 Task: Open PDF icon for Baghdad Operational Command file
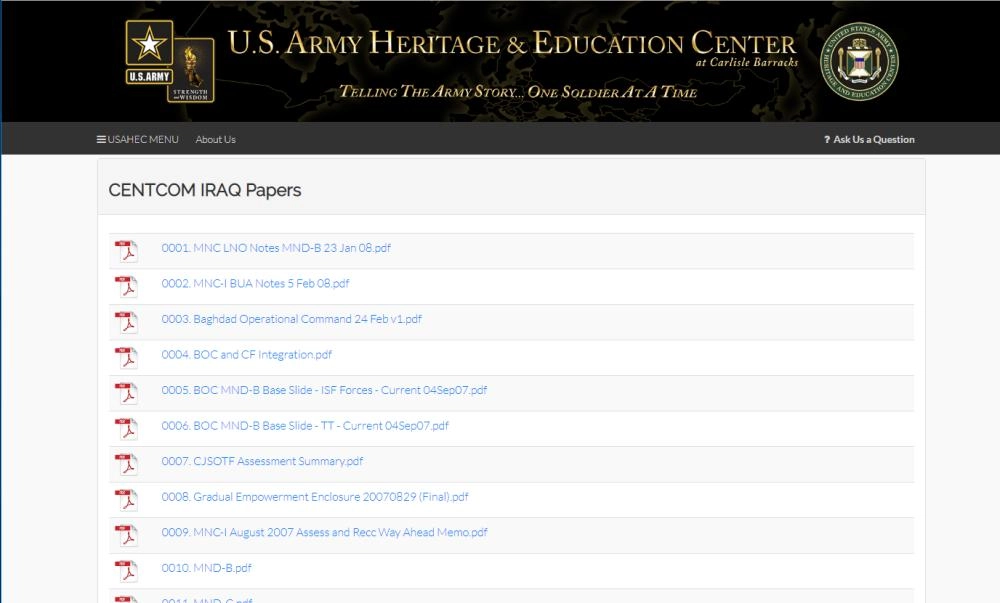click(126, 322)
